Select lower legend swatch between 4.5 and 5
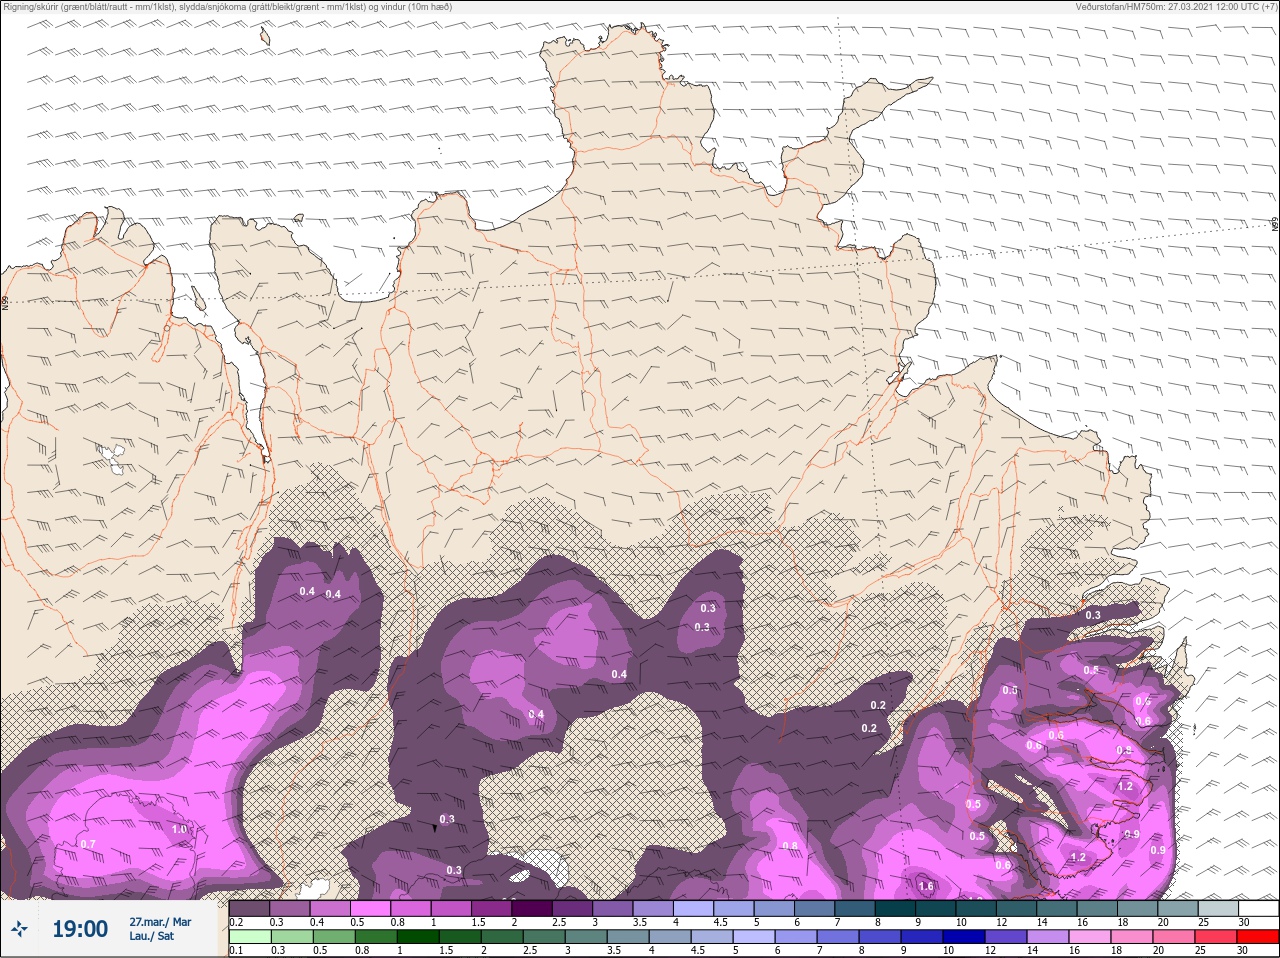This screenshot has height=958, width=1280. click(x=712, y=937)
